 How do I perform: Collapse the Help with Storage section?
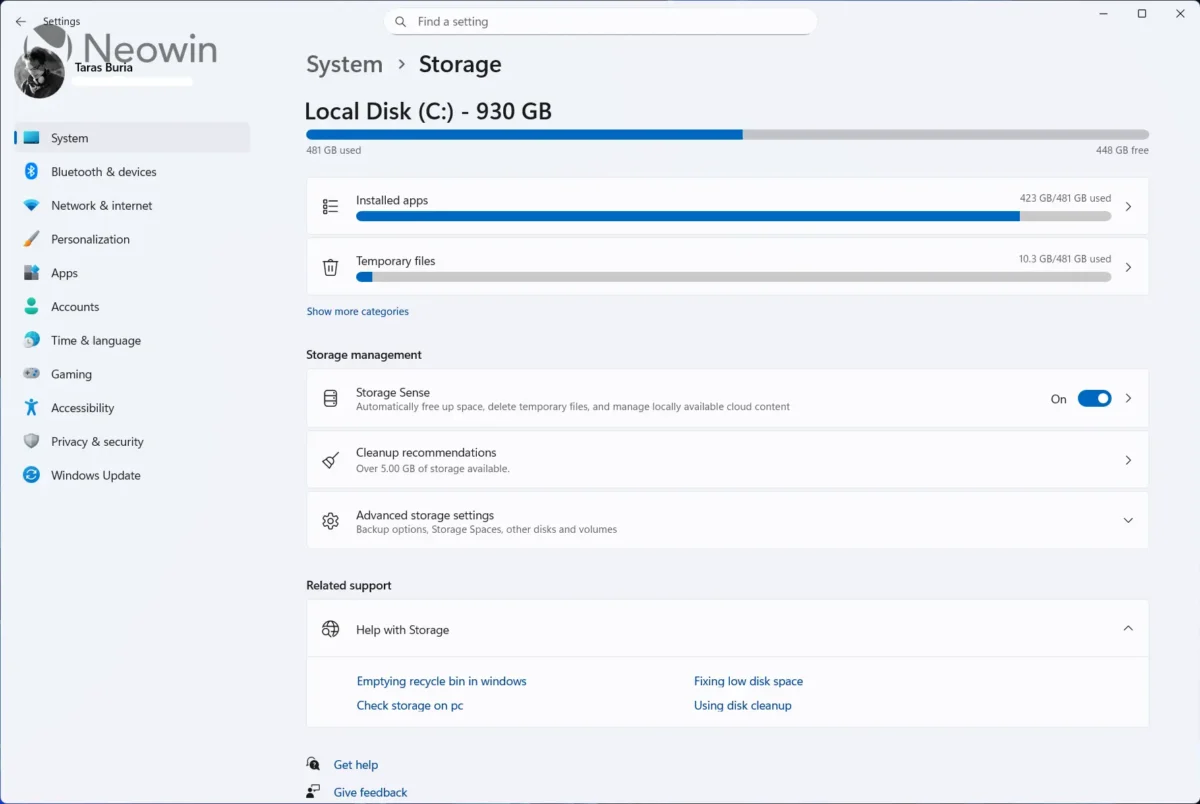pyautogui.click(x=1128, y=629)
